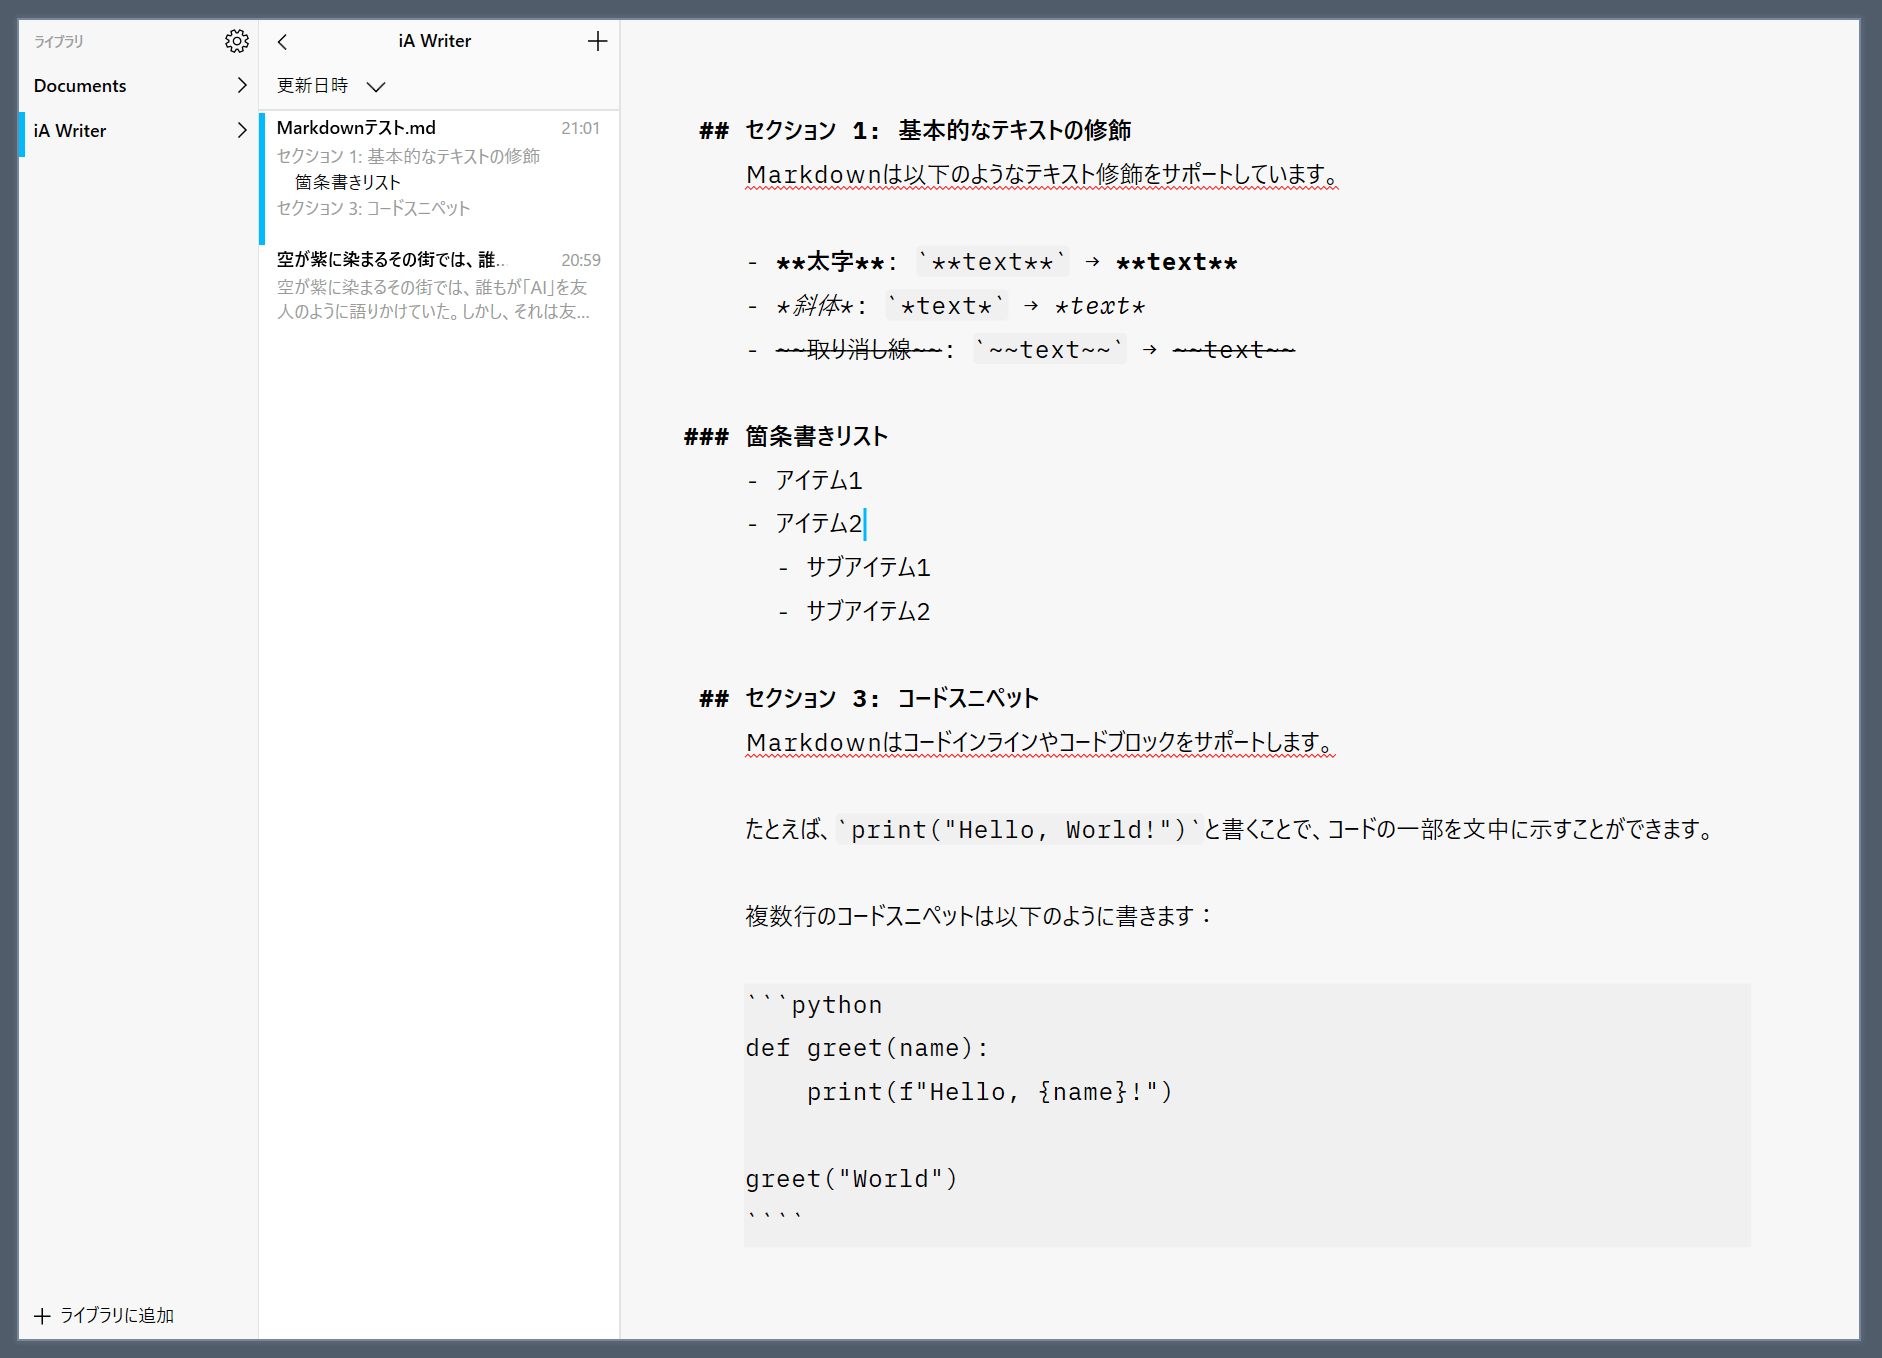Click inside the python code block on greet("World")
1882x1358 pixels.
[851, 1179]
